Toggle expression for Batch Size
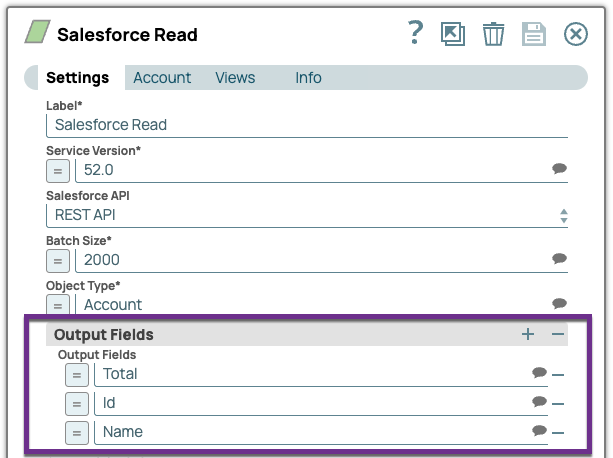Screen dimensions: 613x458 (58, 261)
